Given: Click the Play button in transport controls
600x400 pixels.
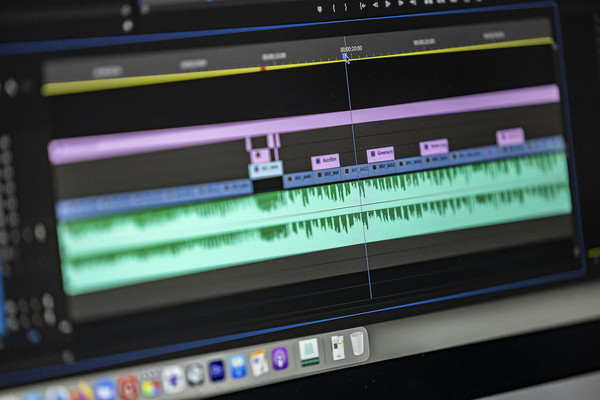Looking at the screenshot, I should pos(388,4).
